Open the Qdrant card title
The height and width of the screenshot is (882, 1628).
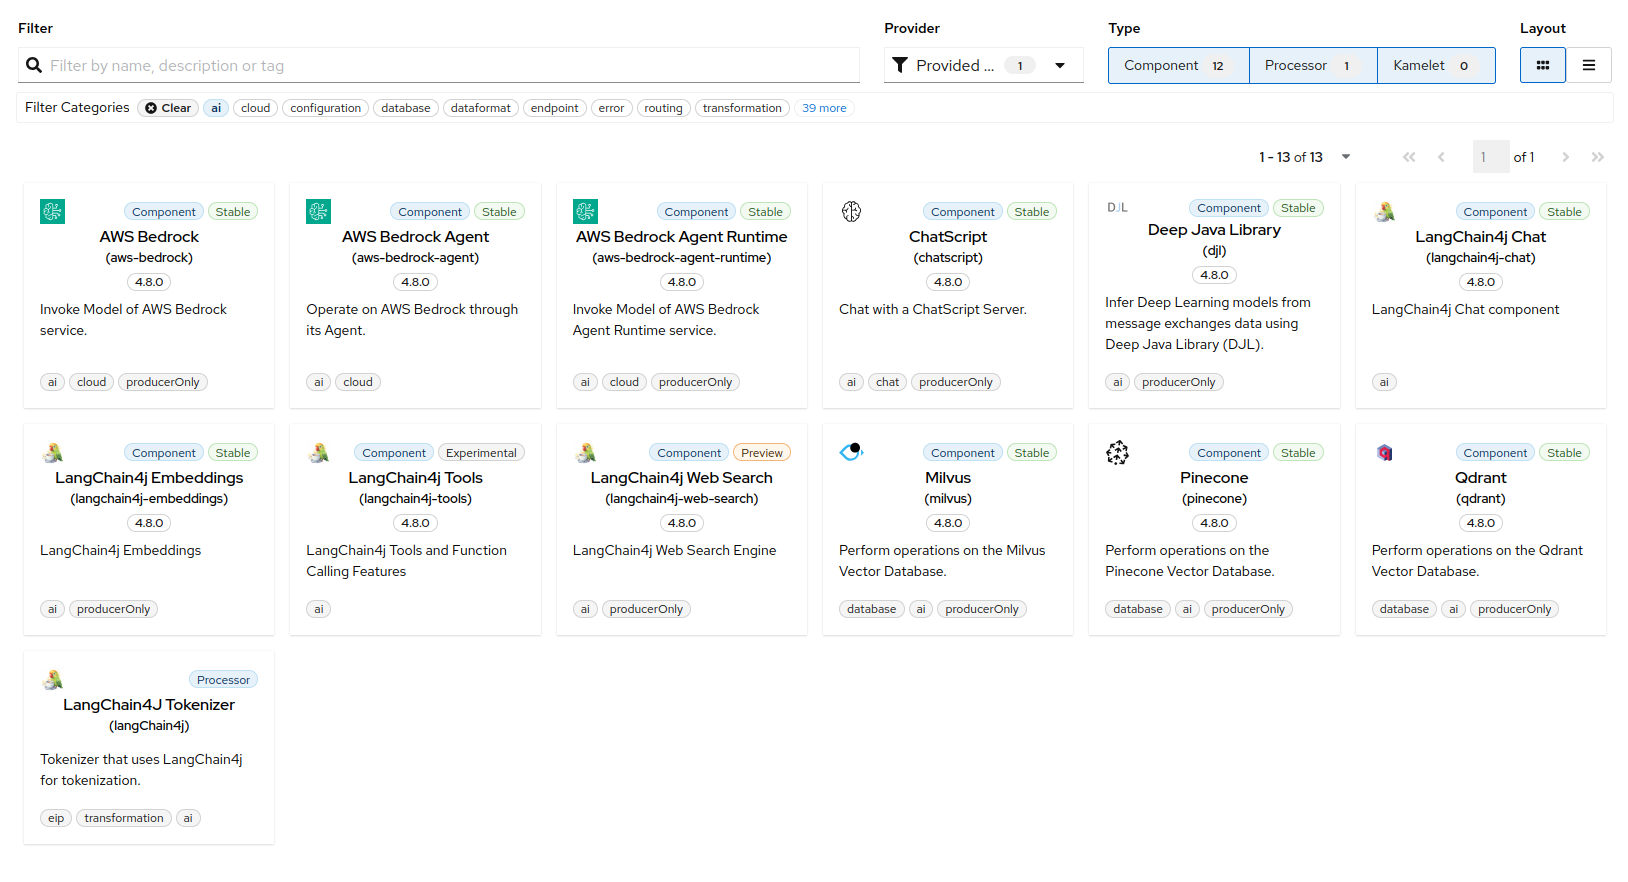click(x=1480, y=478)
